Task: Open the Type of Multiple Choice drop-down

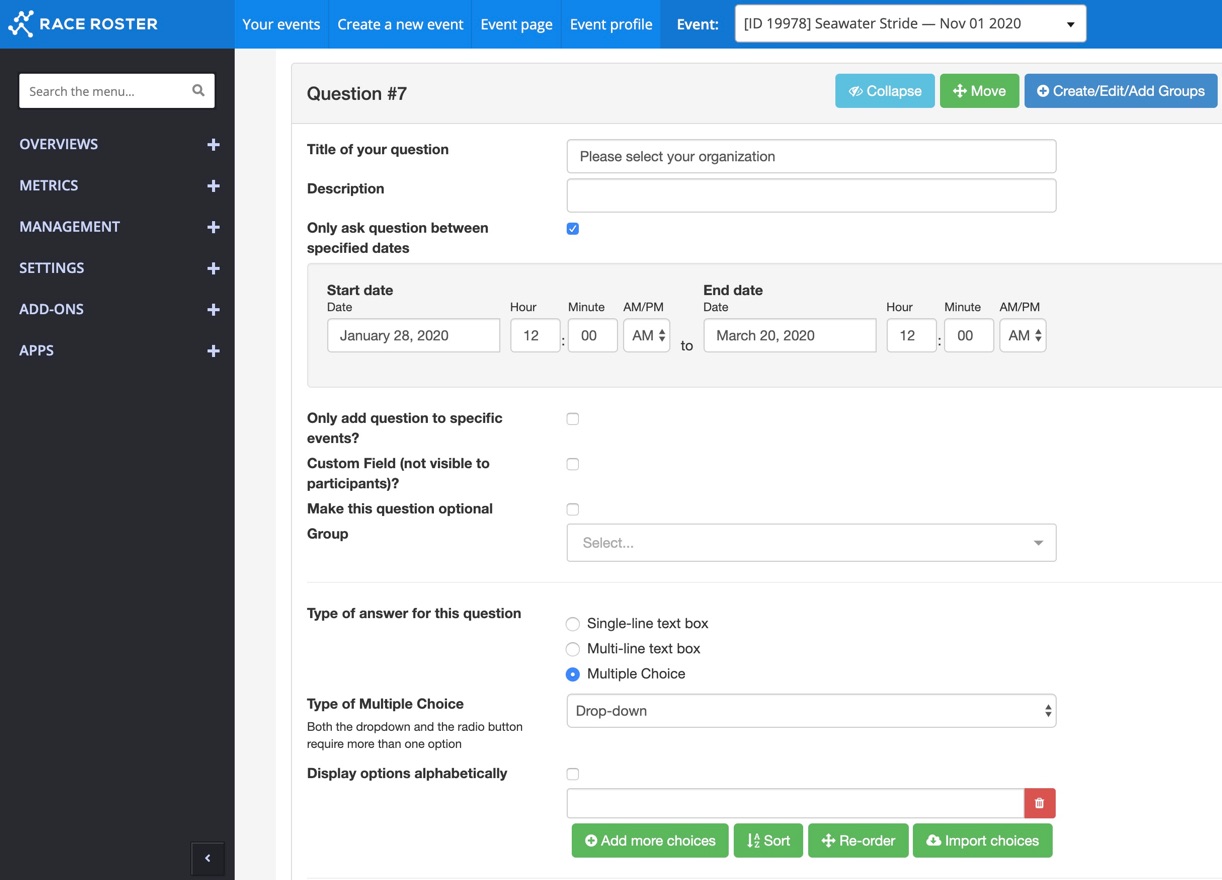Action: pos(810,711)
